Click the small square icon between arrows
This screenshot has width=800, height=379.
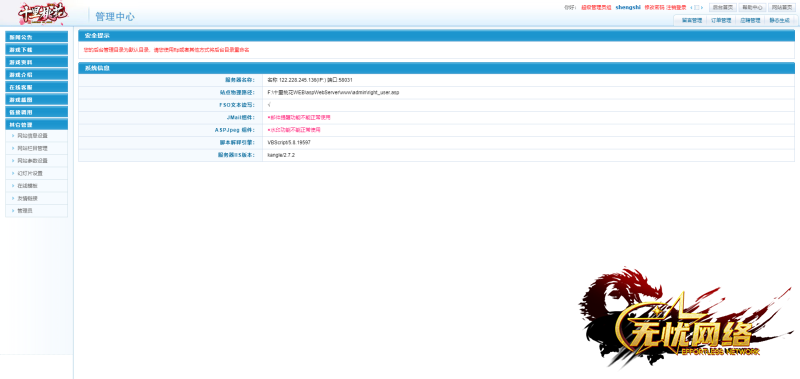tap(696, 7)
